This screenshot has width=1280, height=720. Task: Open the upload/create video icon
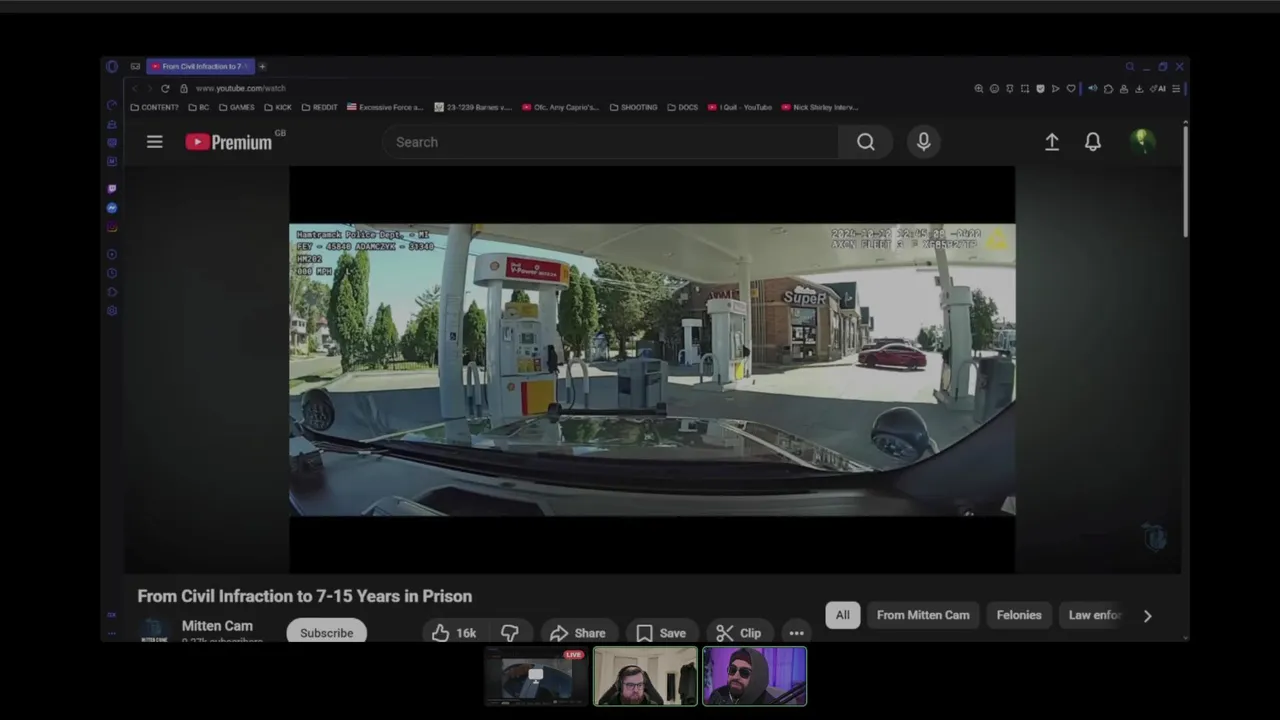(1052, 142)
